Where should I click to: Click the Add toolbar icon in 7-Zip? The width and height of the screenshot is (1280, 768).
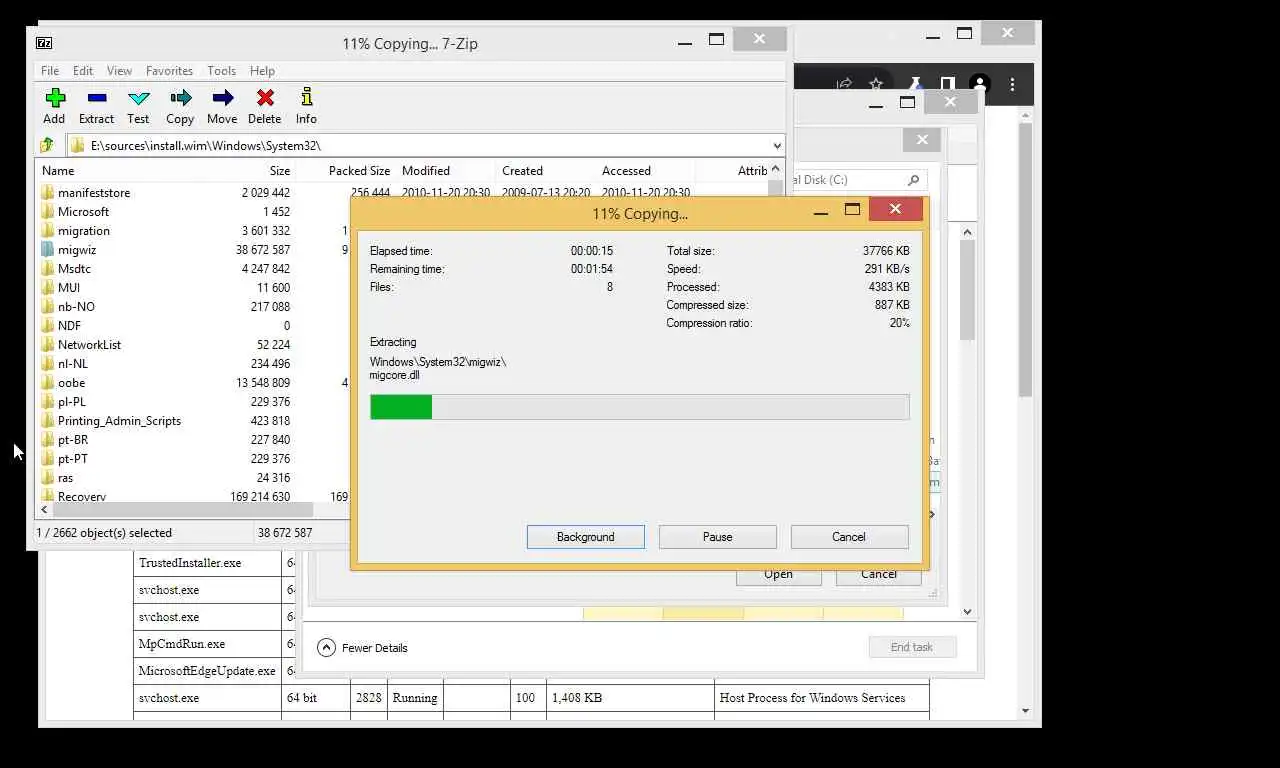(x=55, y=98)
